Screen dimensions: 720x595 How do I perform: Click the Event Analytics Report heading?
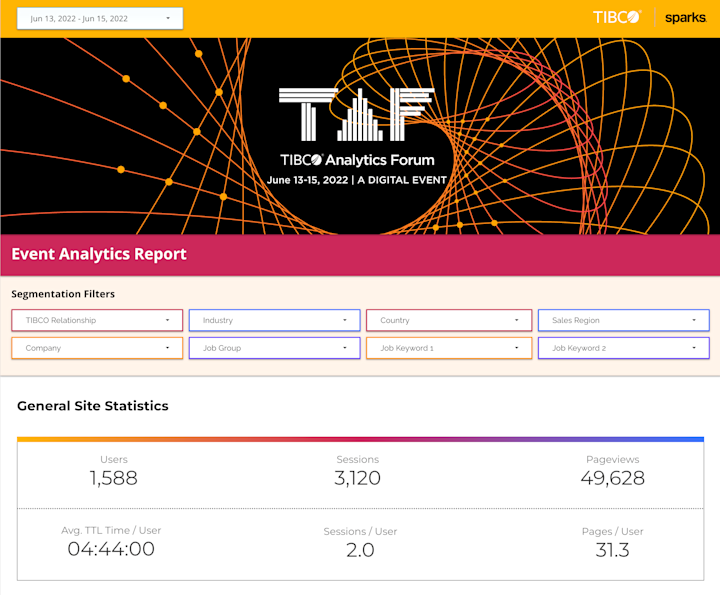pos(99,254)
